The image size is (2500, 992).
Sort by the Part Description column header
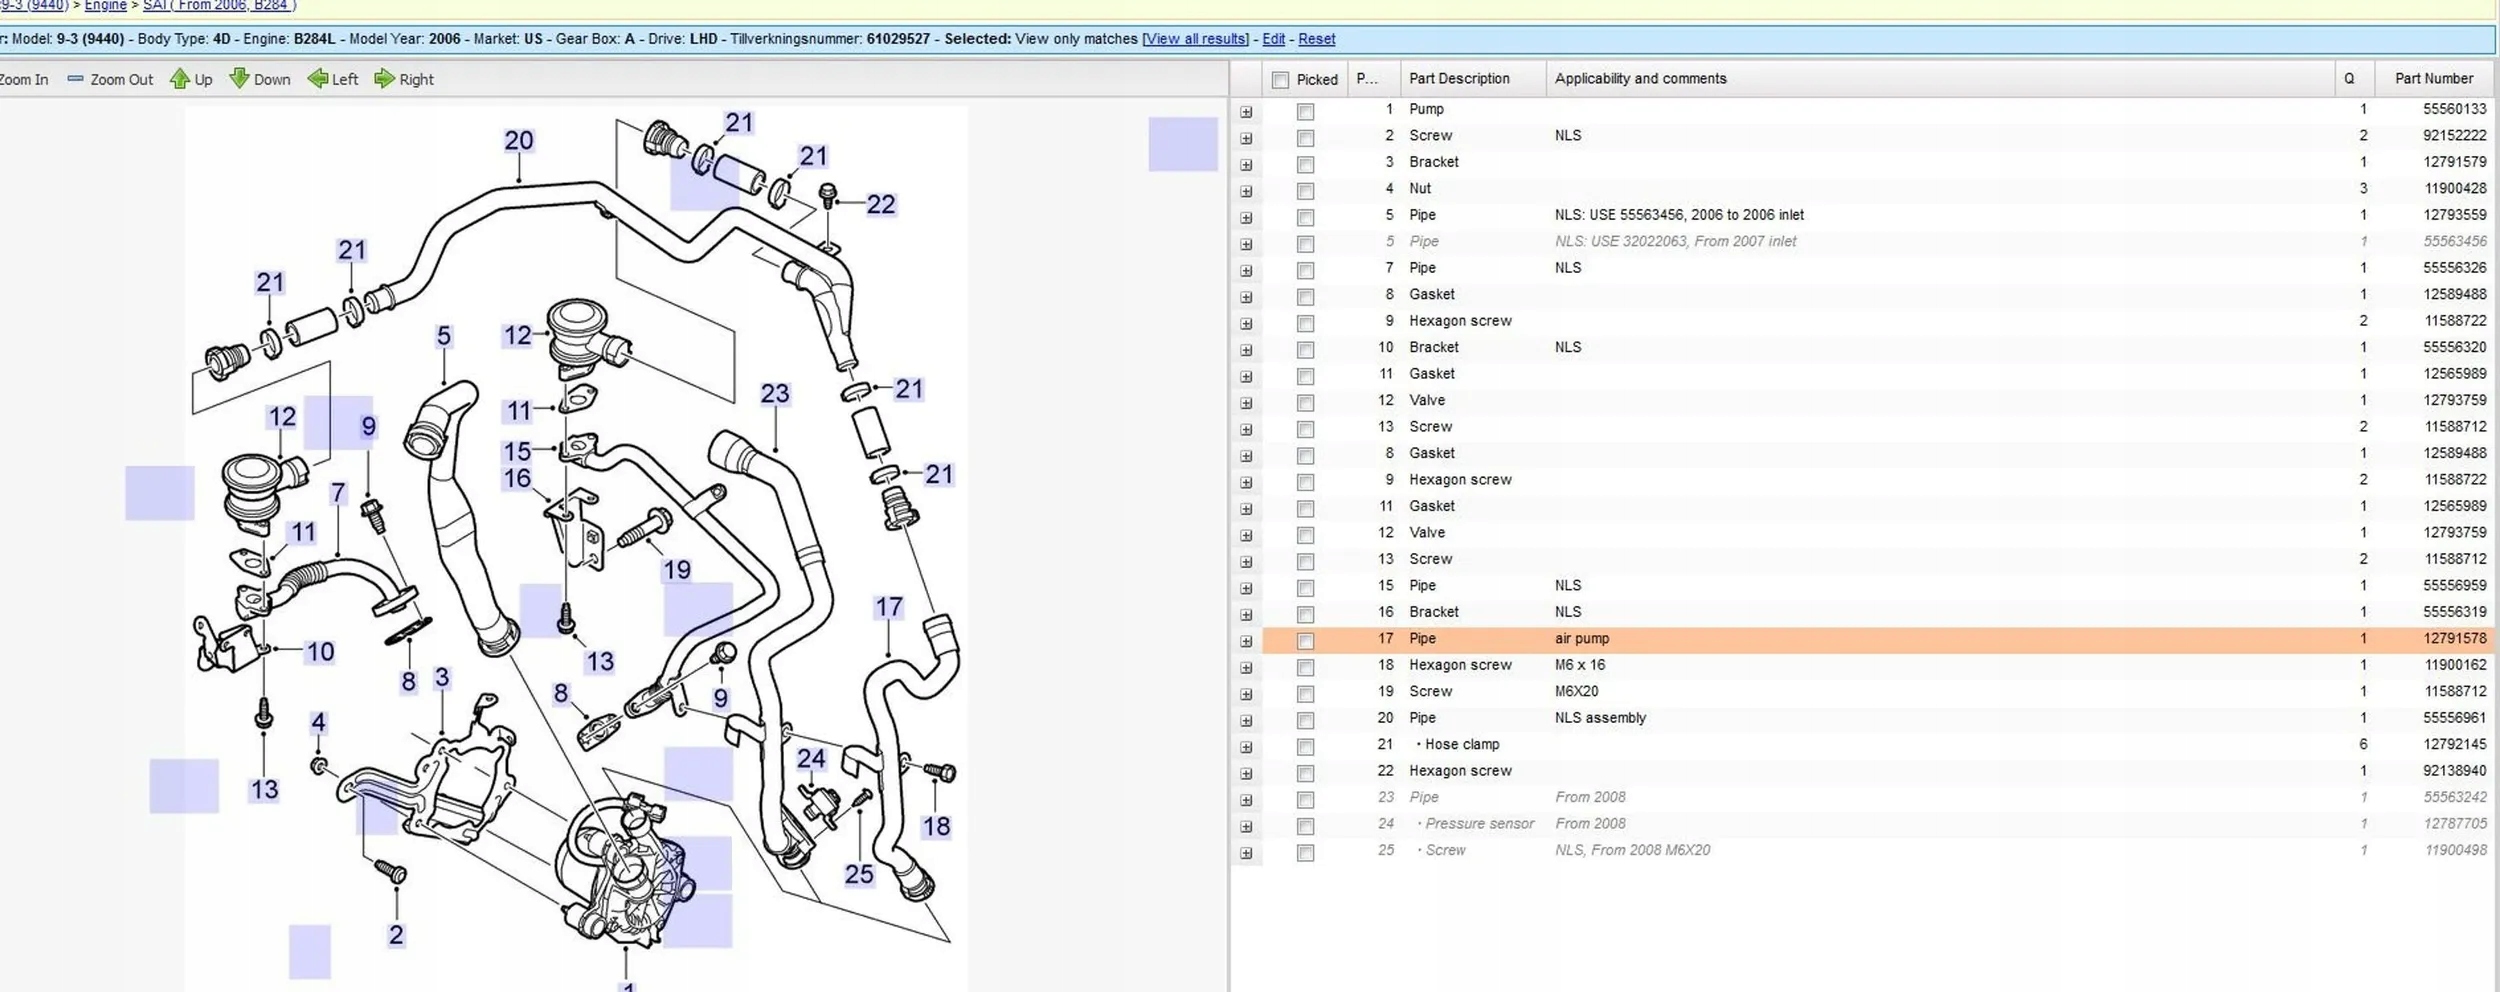[x=1458, y=79]
